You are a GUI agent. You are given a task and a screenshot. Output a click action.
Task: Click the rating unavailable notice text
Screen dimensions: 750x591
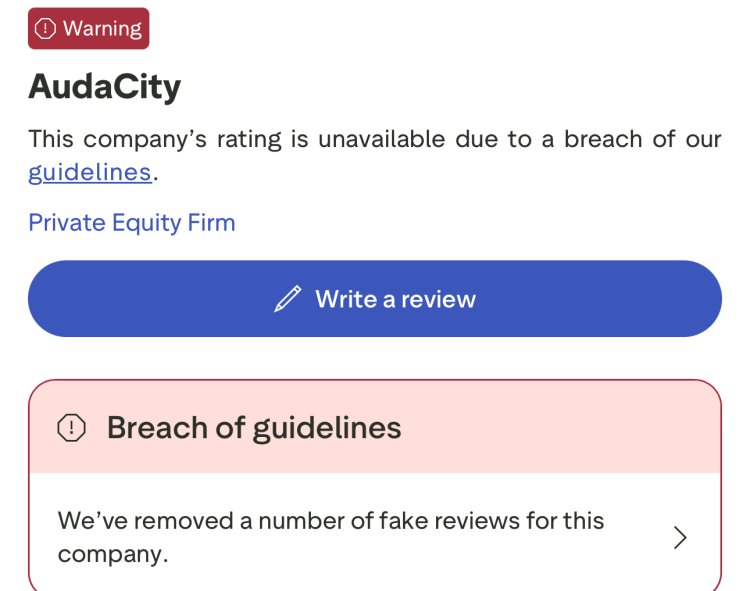tap(375, 155)
